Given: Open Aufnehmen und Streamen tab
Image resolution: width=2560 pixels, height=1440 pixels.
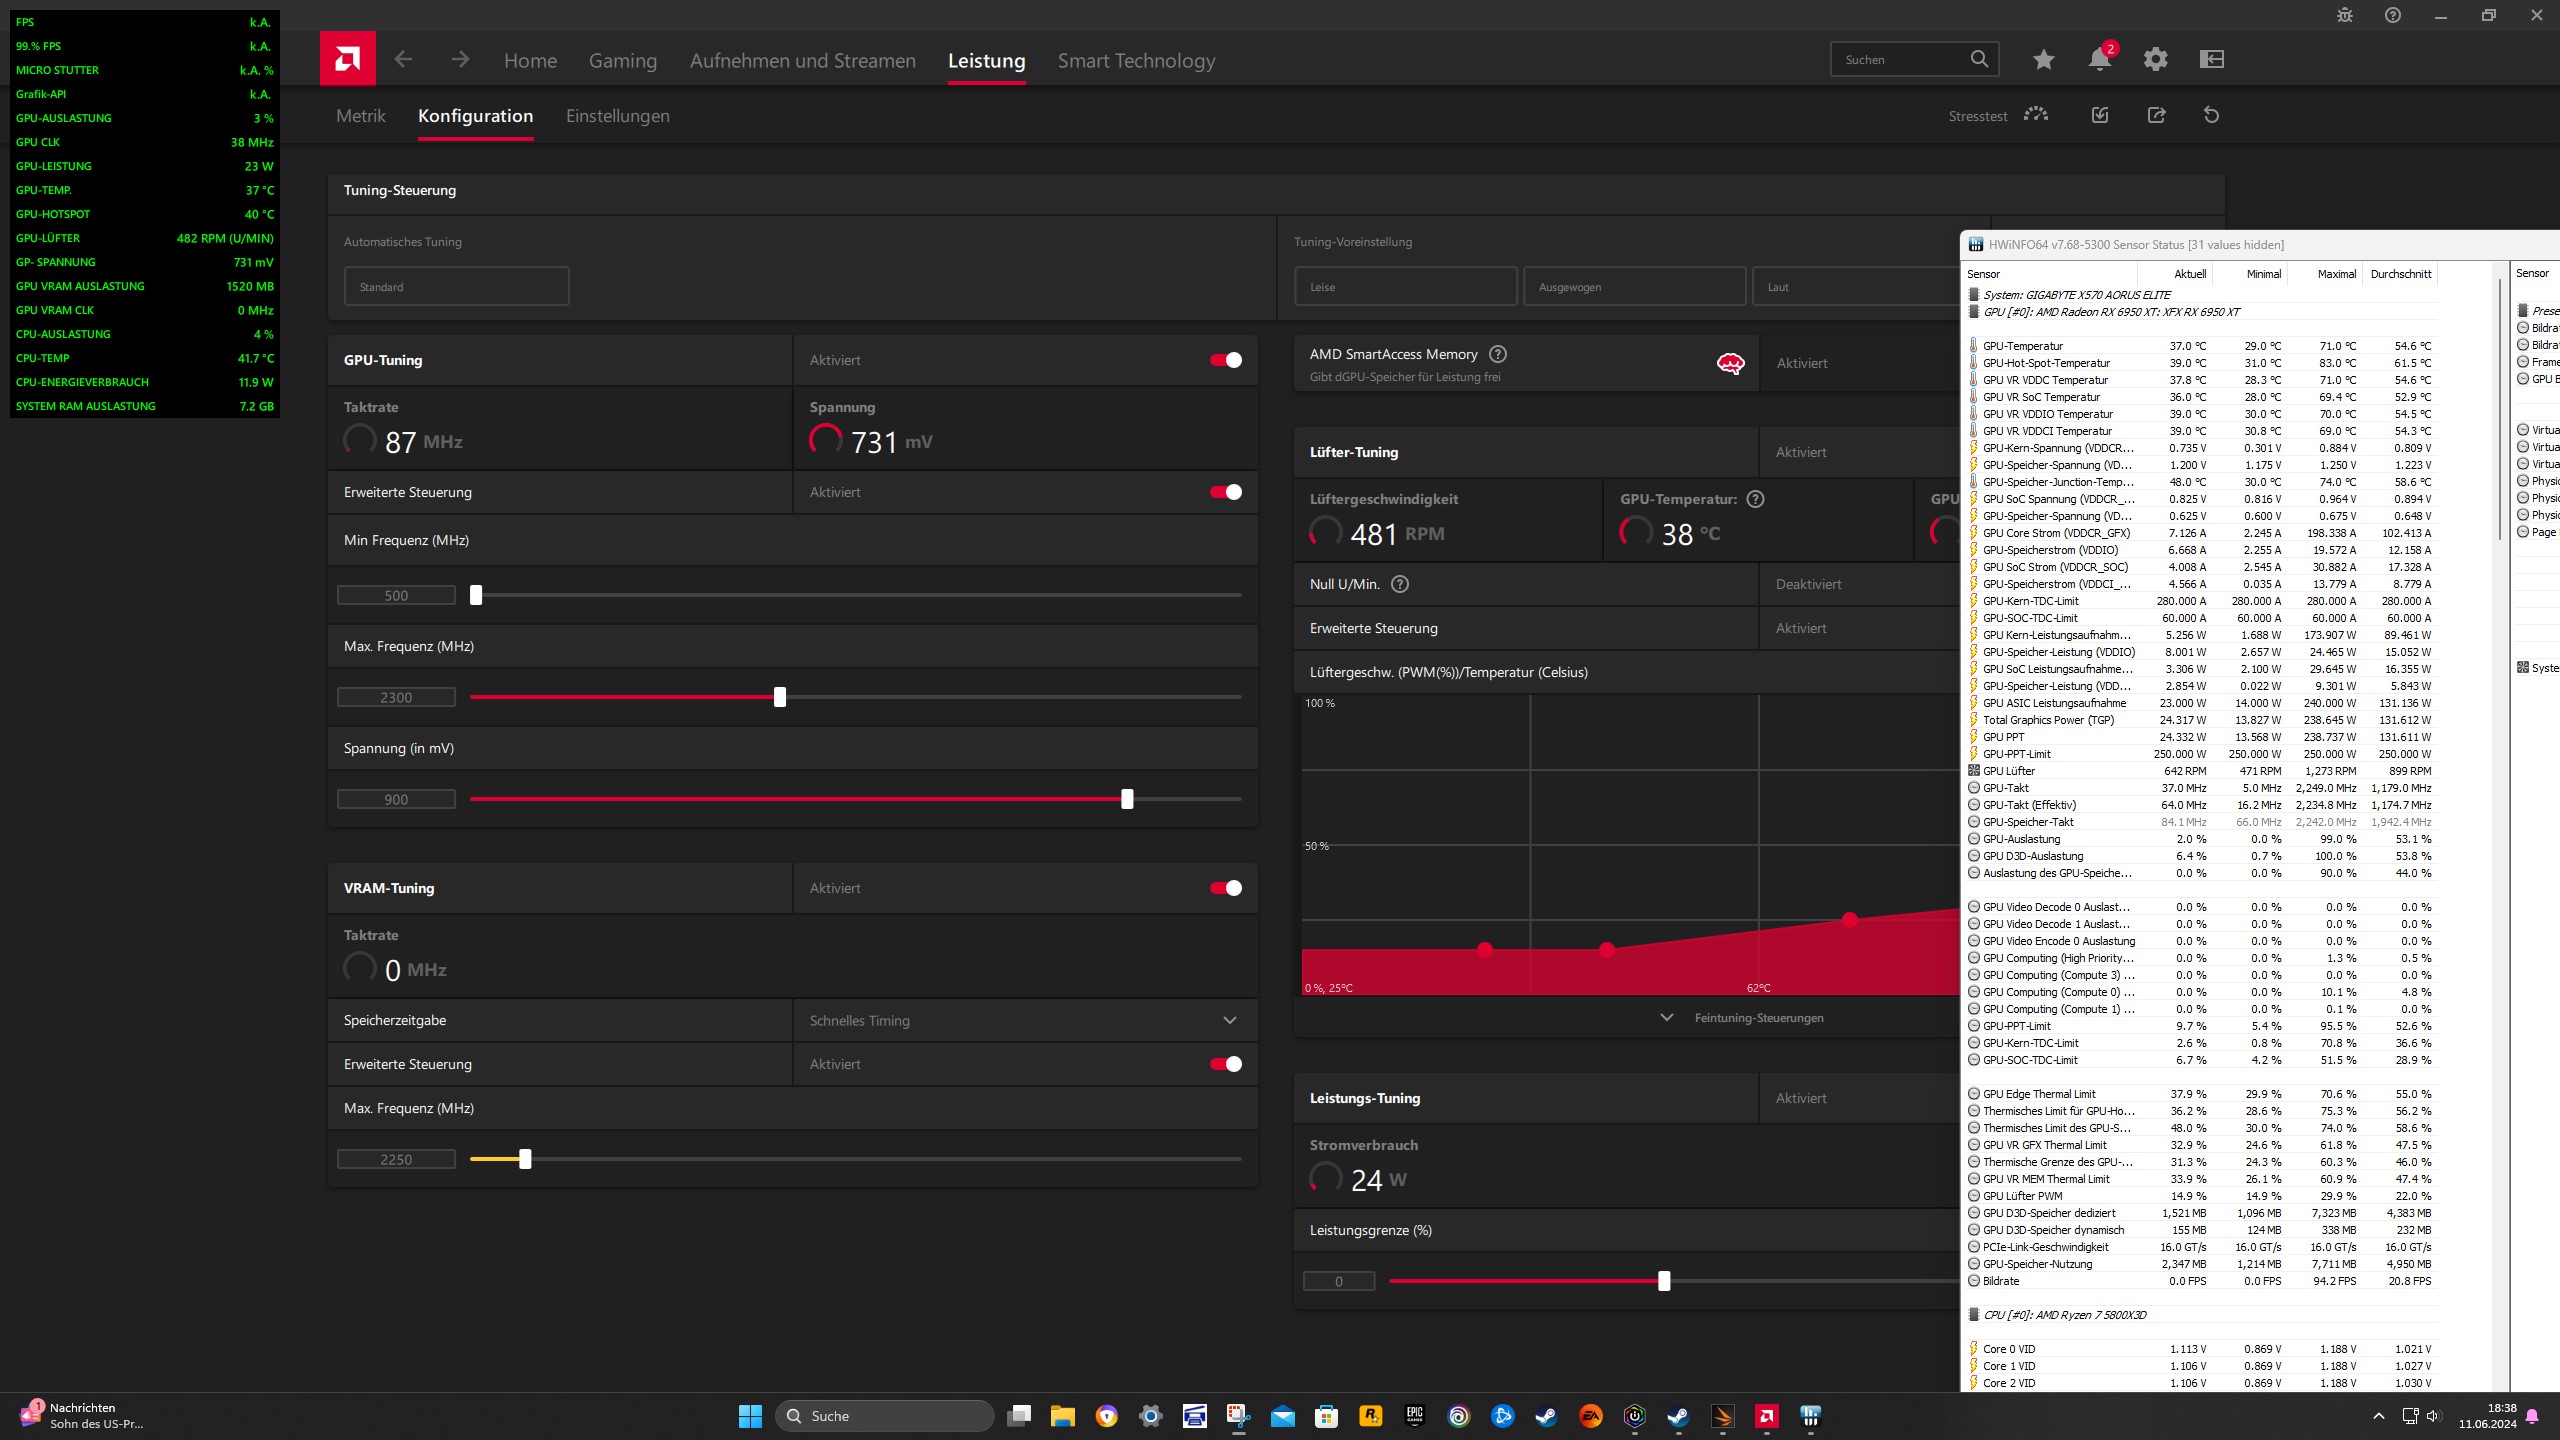Looking at the screenshot, I should tap(803, 60).
